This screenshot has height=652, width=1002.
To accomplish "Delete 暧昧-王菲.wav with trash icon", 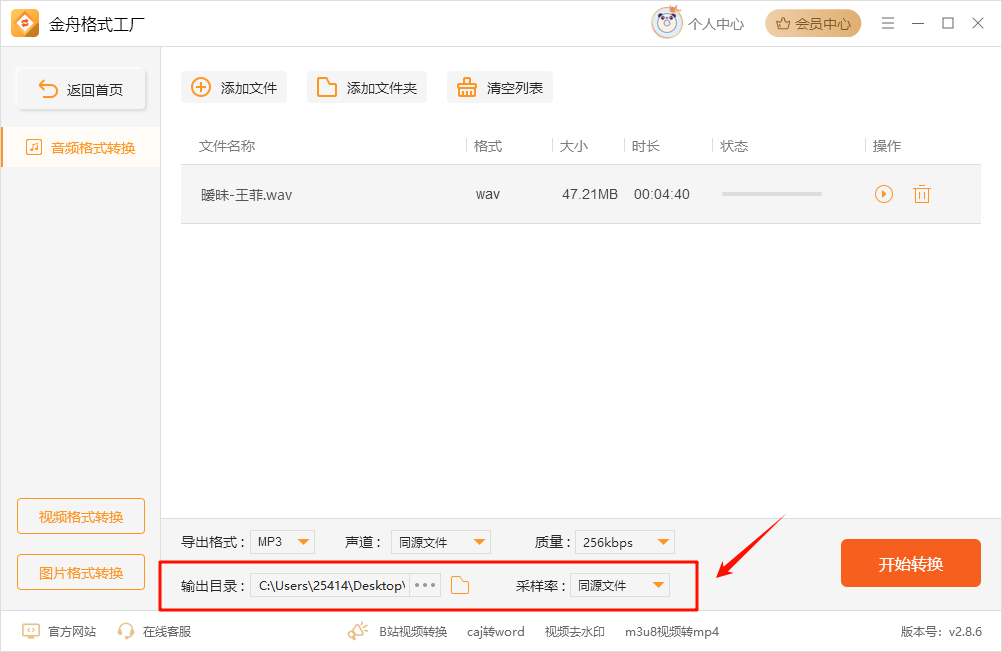I will pos(921,194).
